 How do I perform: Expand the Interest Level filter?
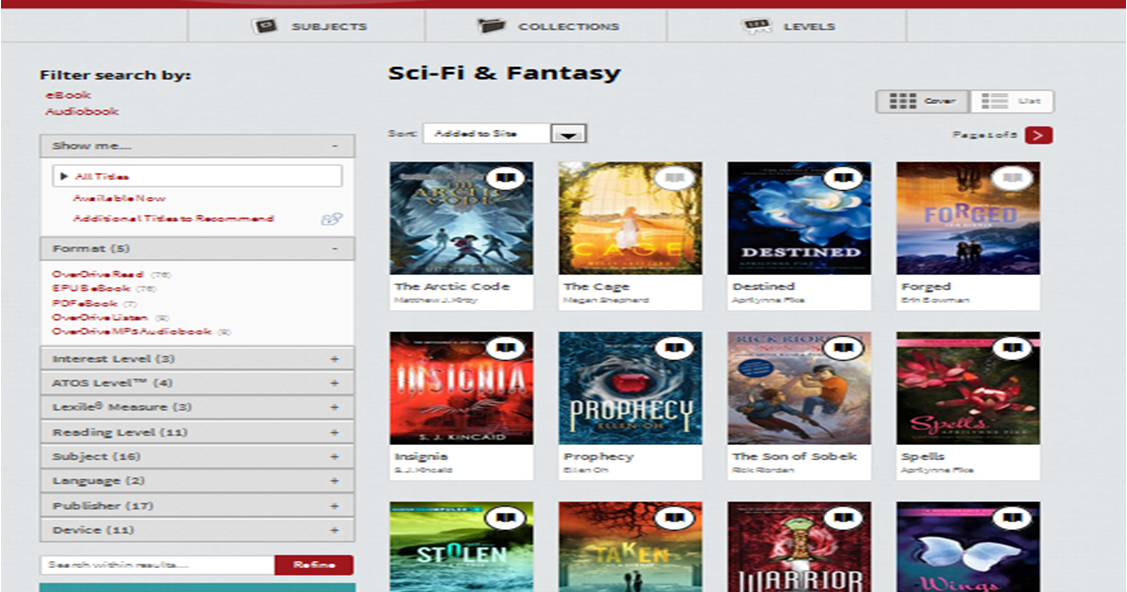197,359
